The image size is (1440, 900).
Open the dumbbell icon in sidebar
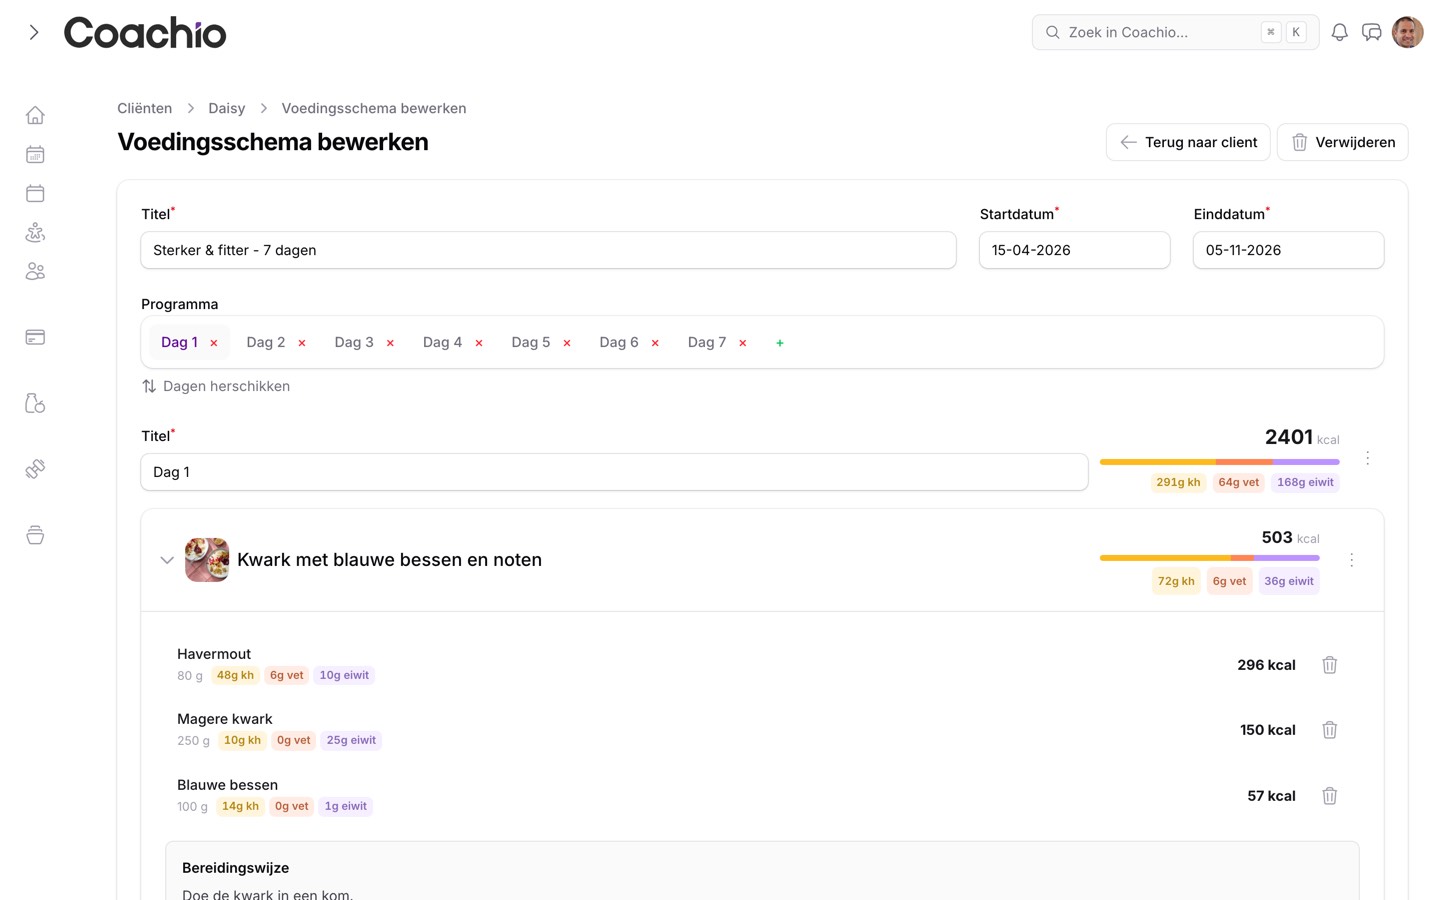[35, 469]
